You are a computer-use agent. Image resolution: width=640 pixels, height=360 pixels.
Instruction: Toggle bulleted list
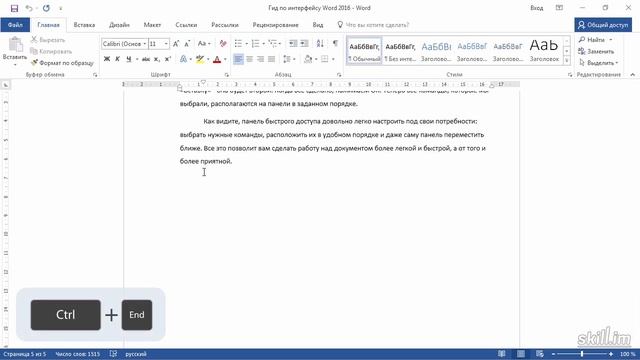tap(238, 44)
